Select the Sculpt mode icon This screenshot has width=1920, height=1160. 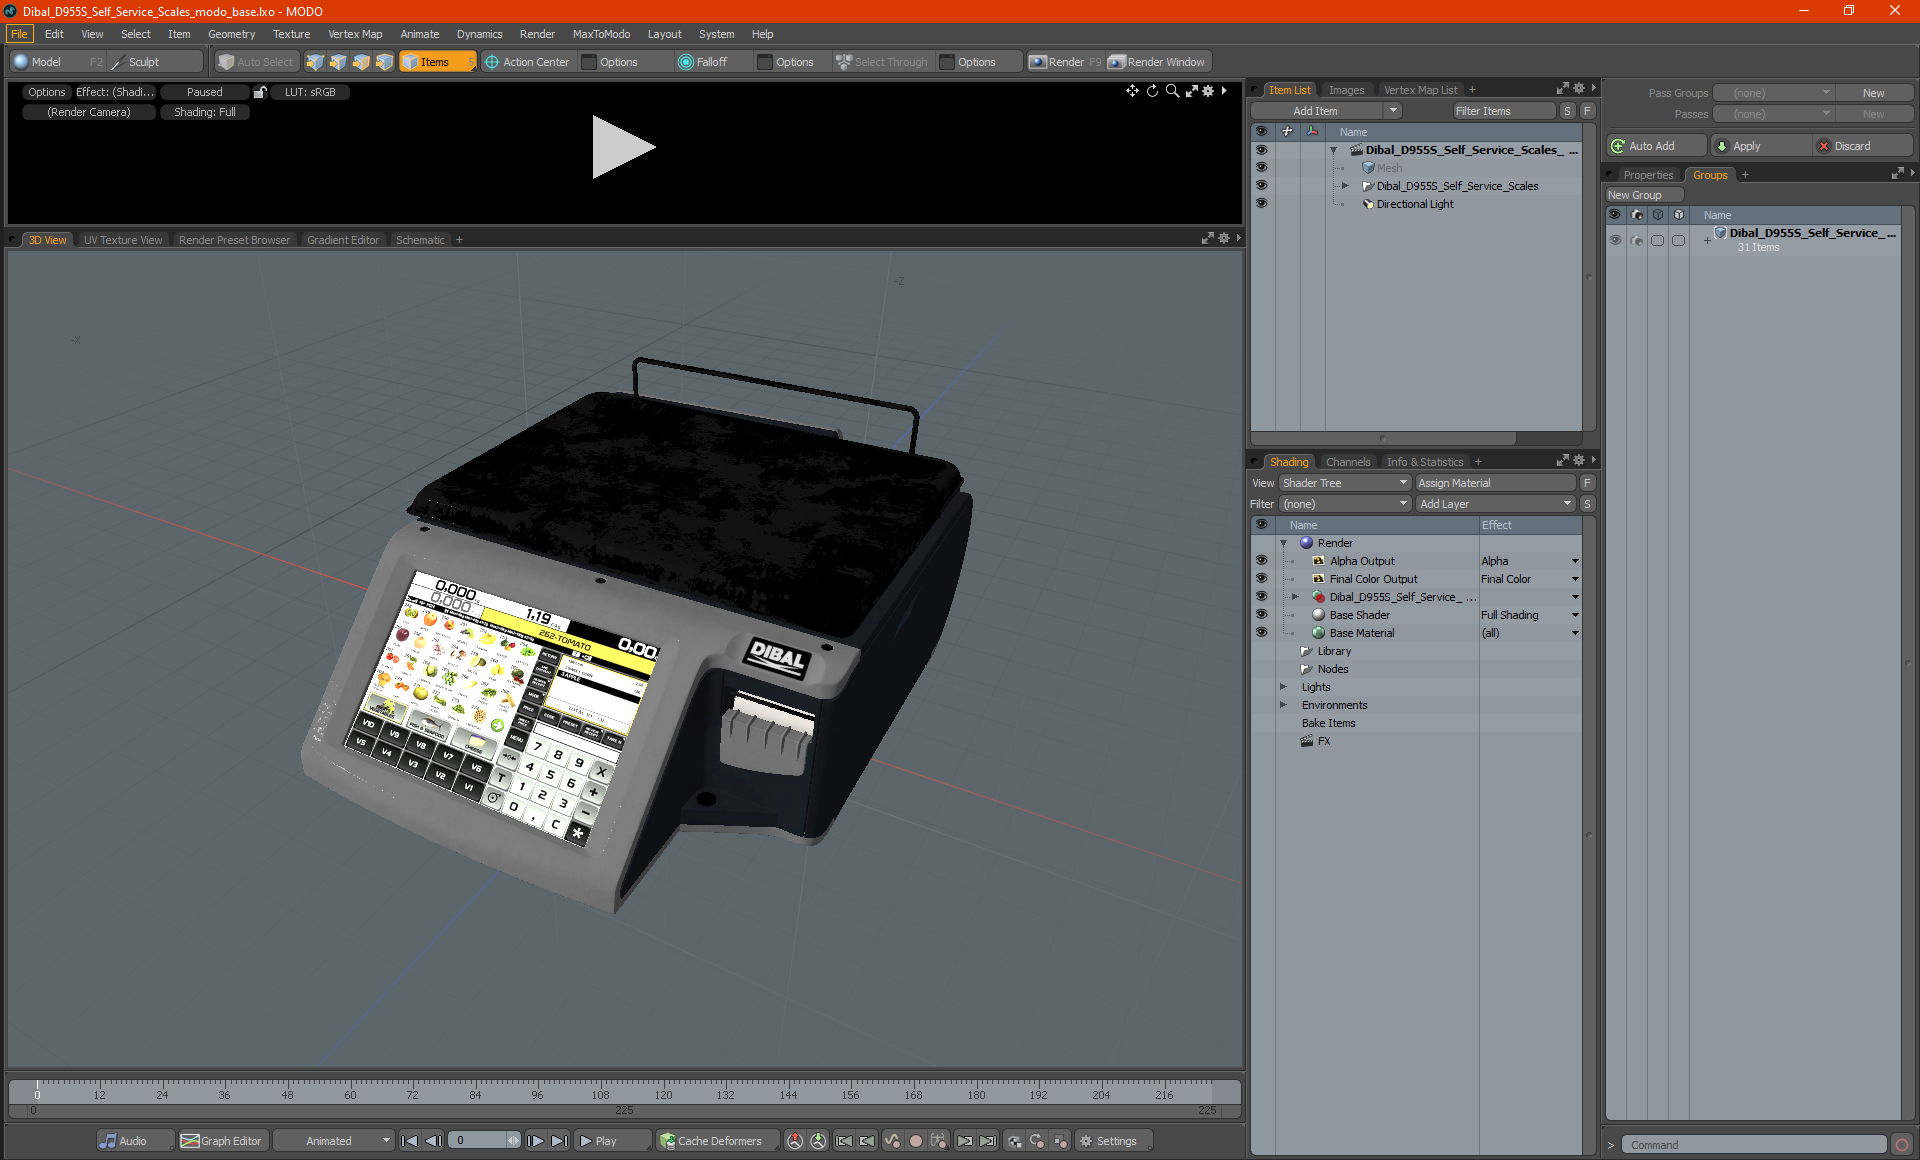point(119,62)
